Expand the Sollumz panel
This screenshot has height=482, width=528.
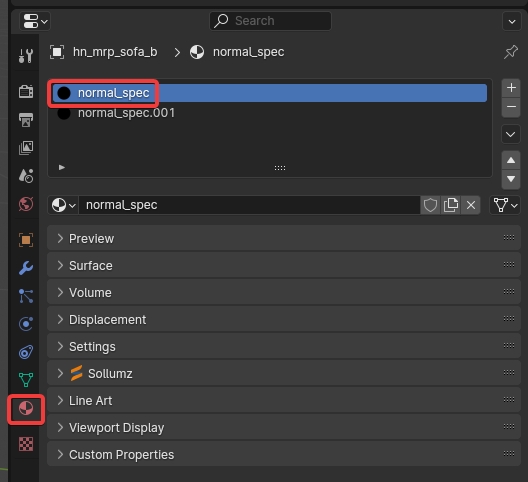[284, 373]
